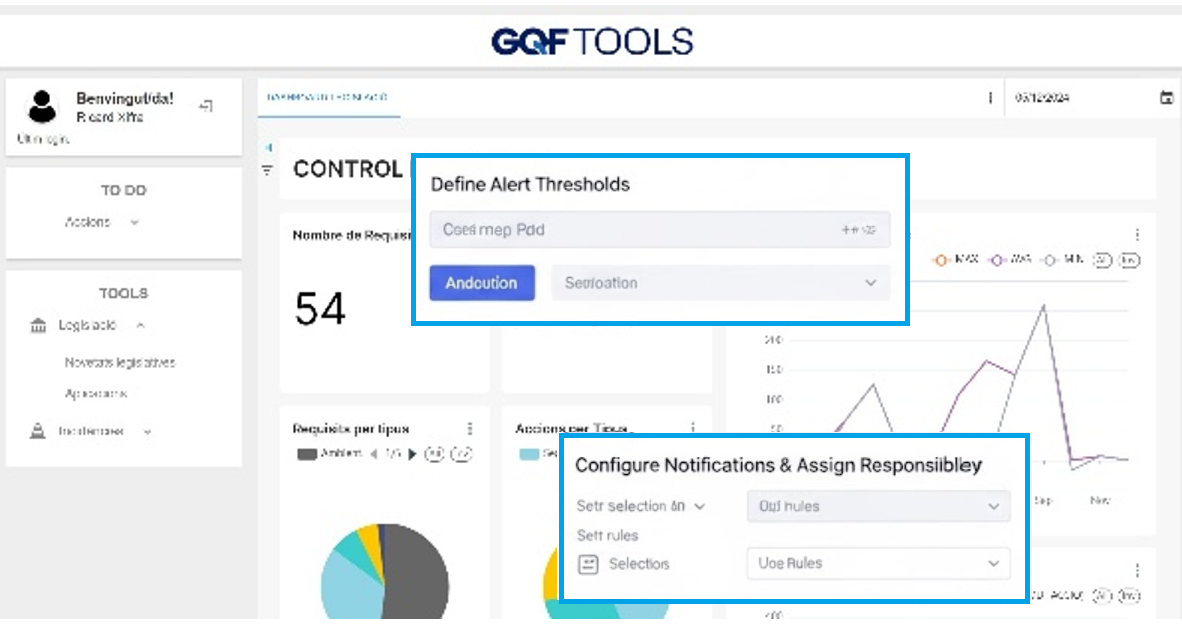Select the active dashboard tab at the top

pos(328,97)
